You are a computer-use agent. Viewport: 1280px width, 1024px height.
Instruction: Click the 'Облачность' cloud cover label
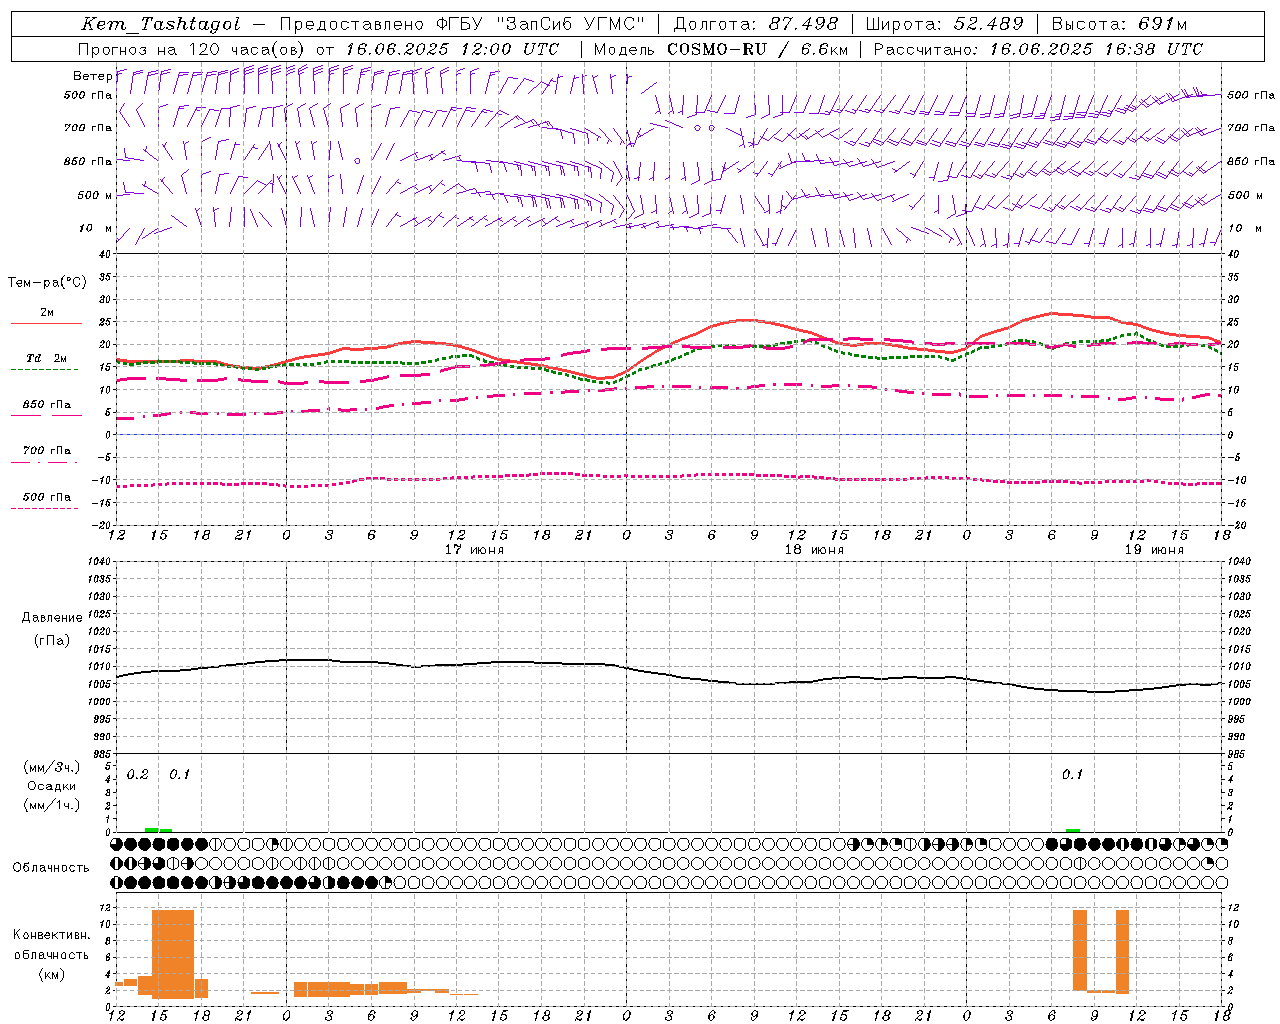click(x=51, y=868)
